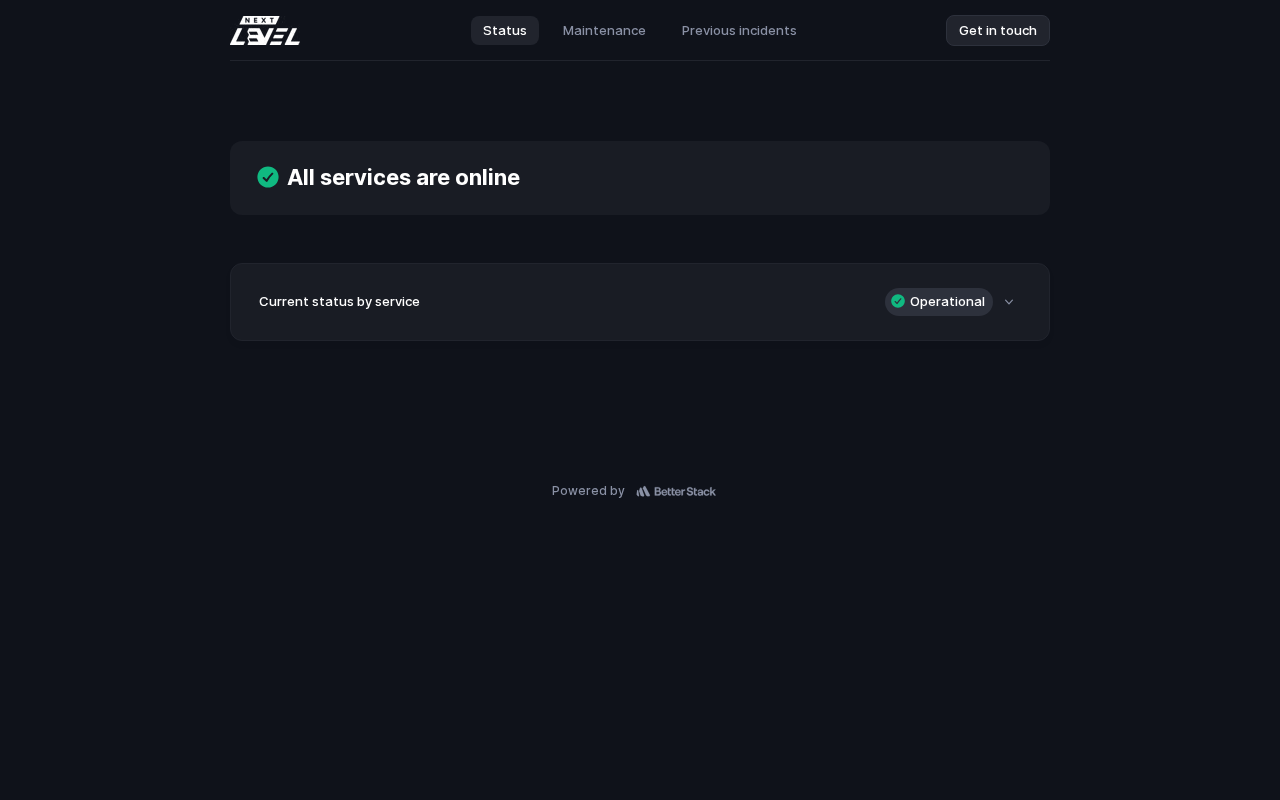Click the Current status by service label

click(x=339, y=301)
